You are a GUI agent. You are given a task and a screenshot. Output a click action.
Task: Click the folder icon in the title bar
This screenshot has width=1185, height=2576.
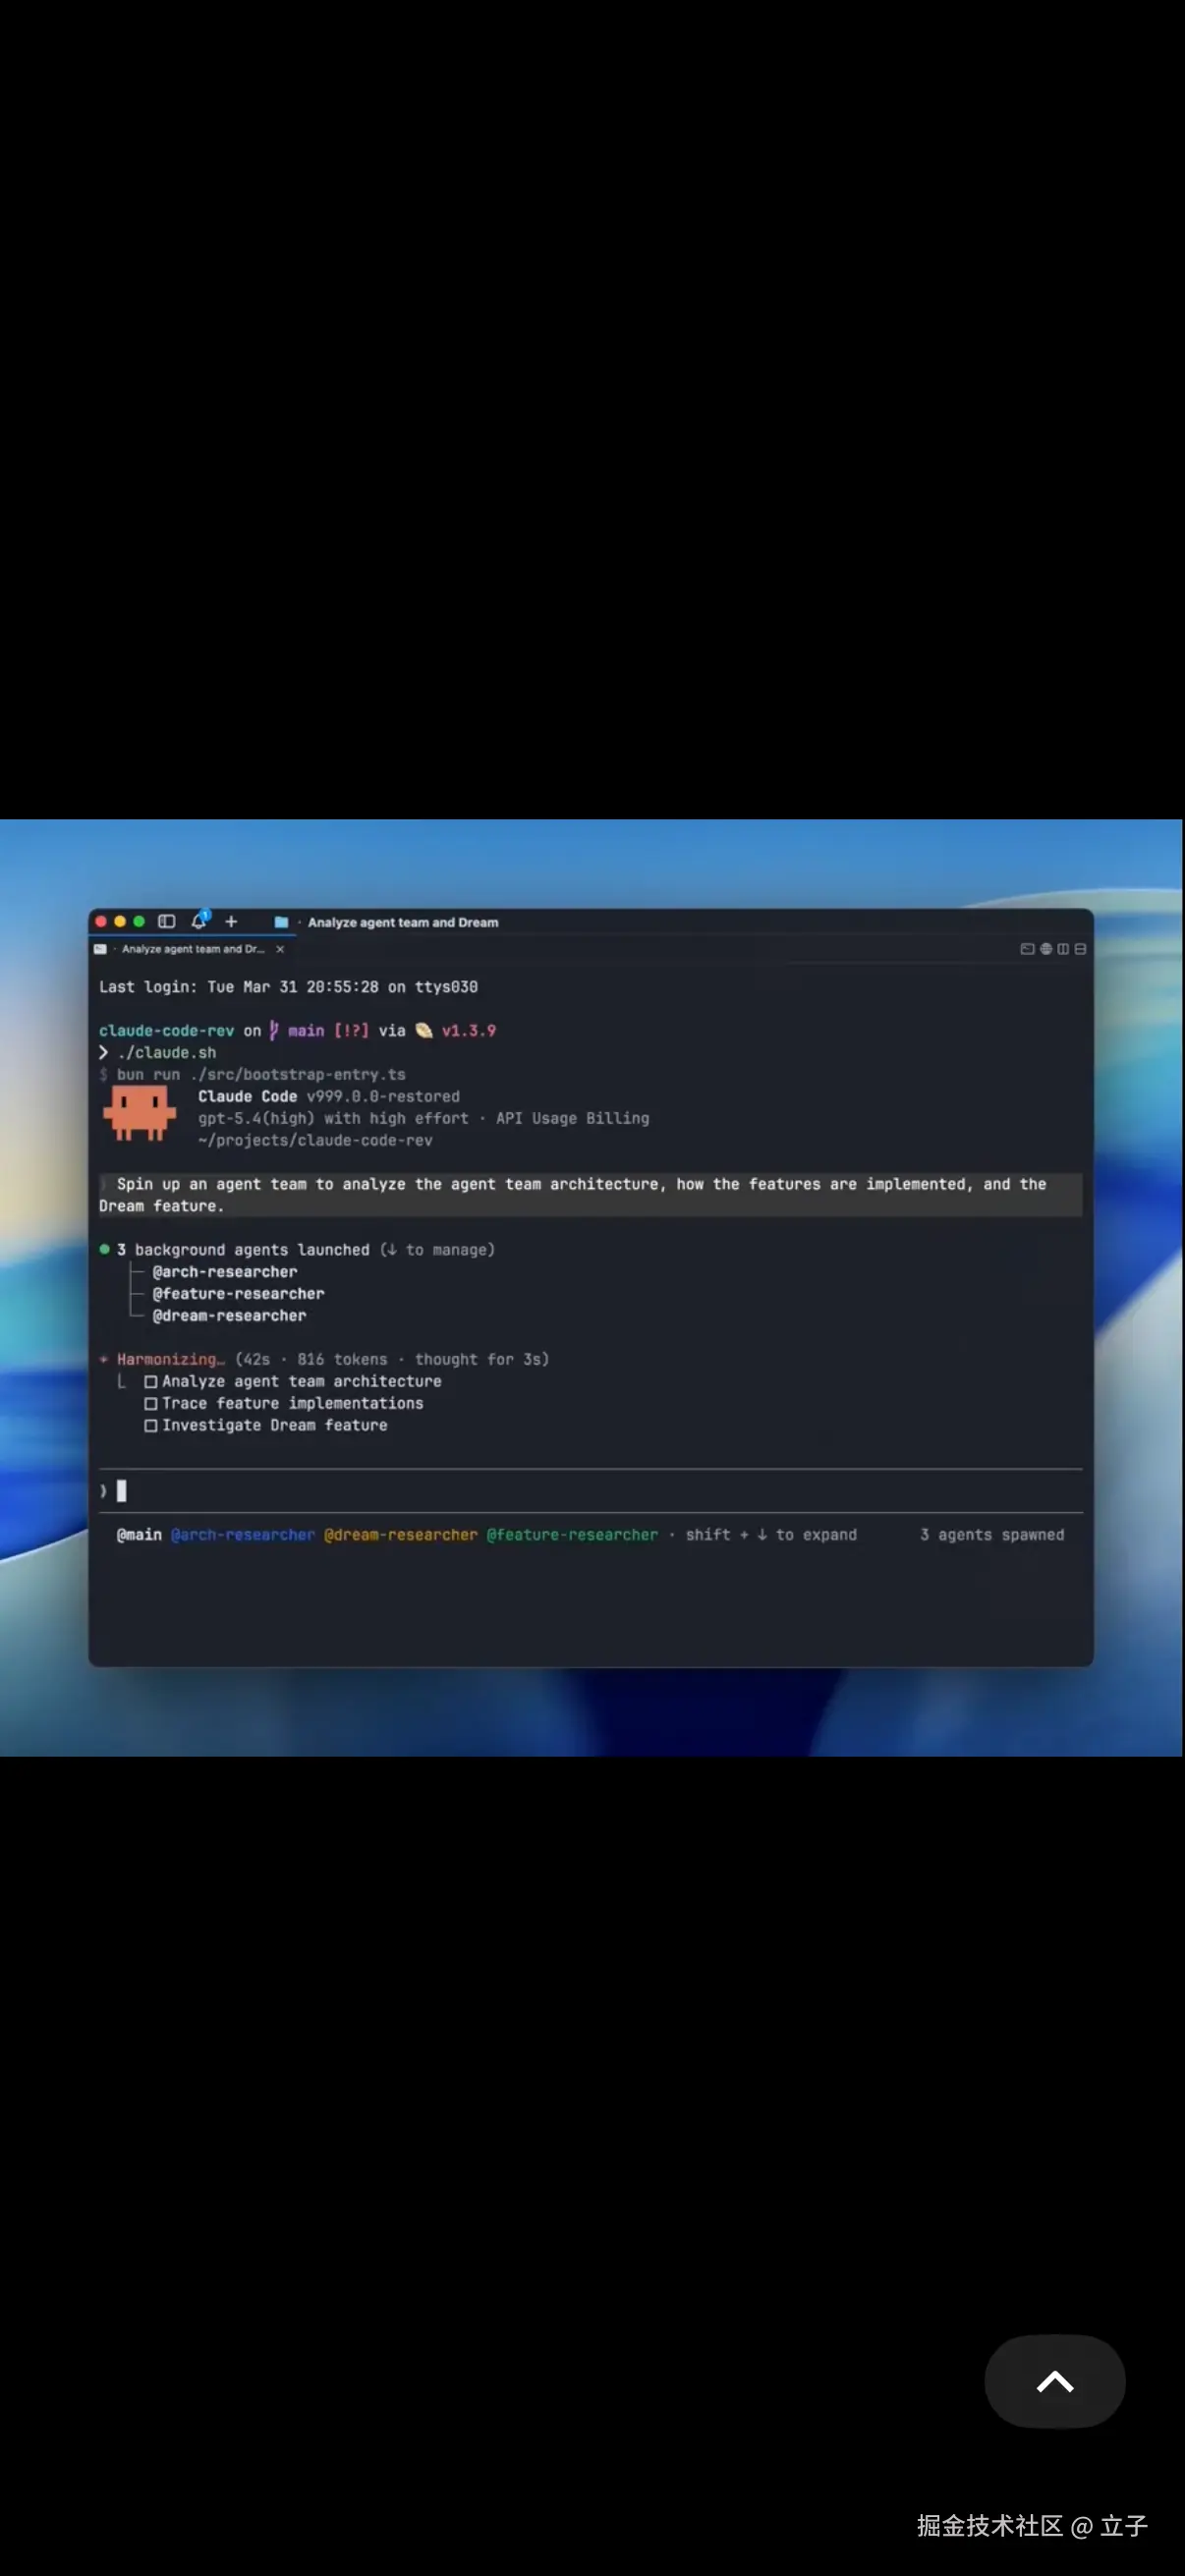[x=281, y=922]
